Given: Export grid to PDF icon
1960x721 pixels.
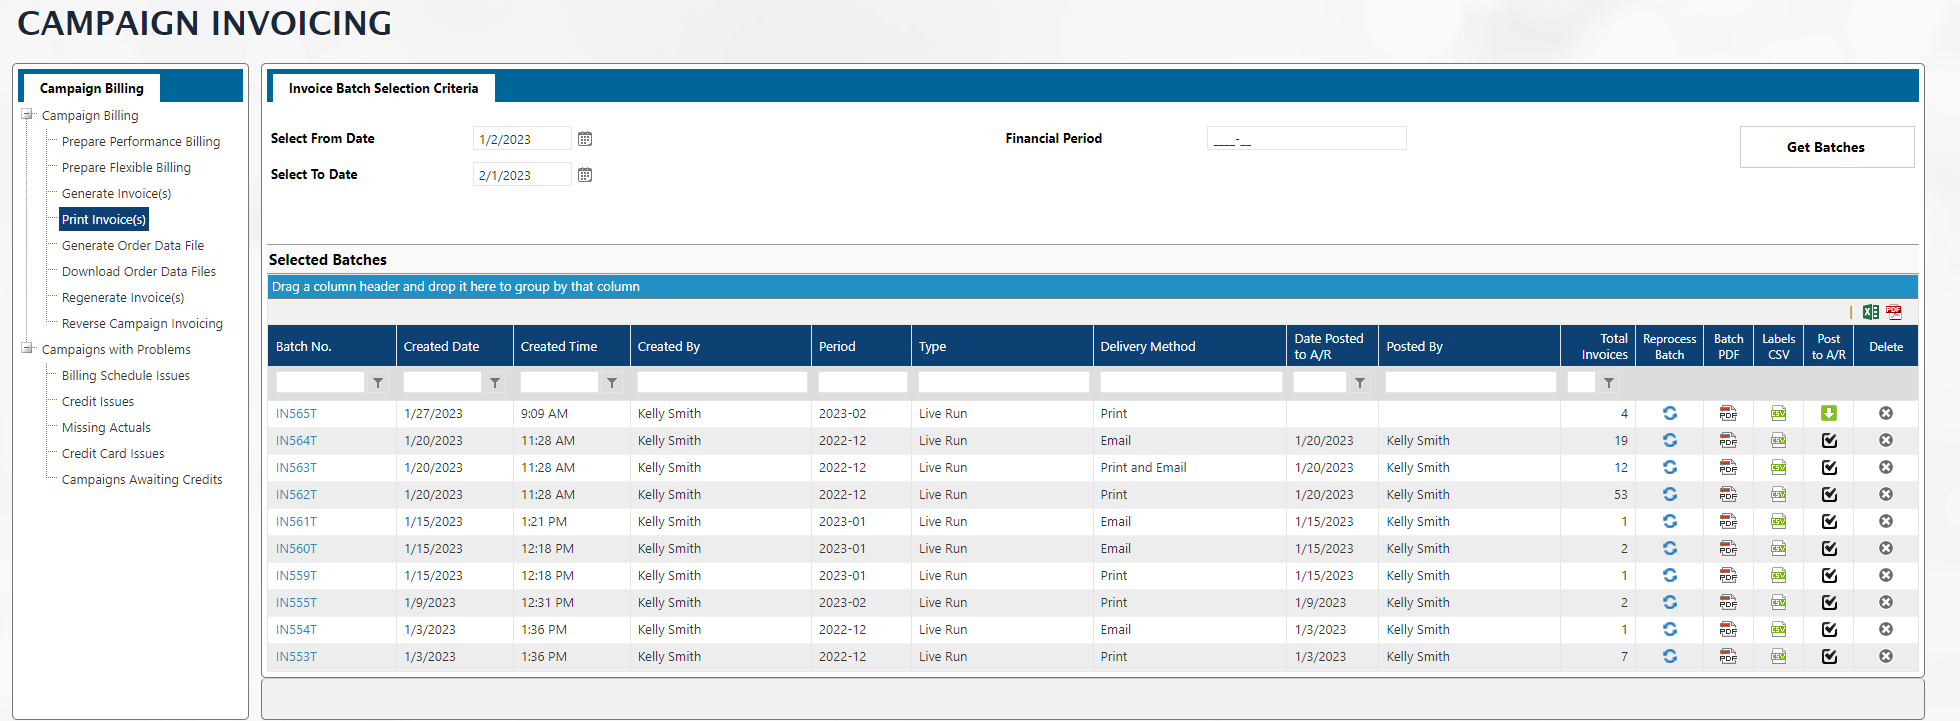Looking at the screenshot, I should (x=1894, y=312).
